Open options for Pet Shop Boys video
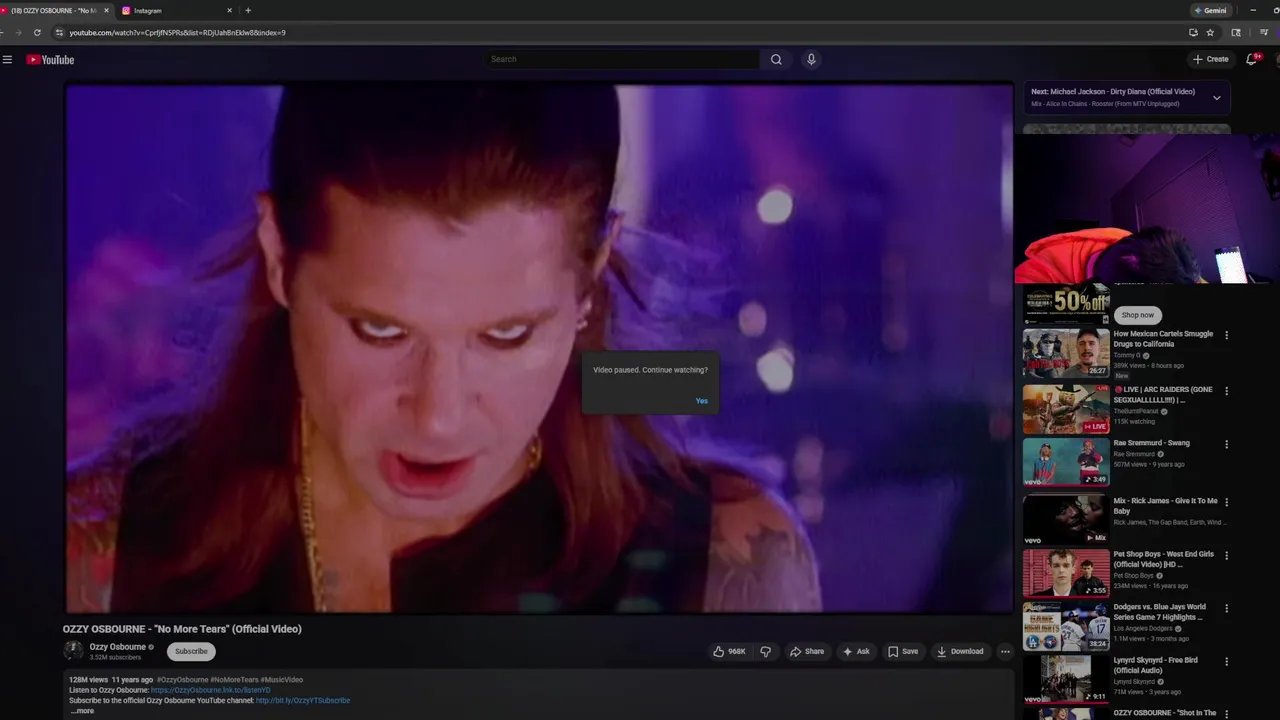The width and height of the screenshot is (1280, 720). click(1226, 555)
